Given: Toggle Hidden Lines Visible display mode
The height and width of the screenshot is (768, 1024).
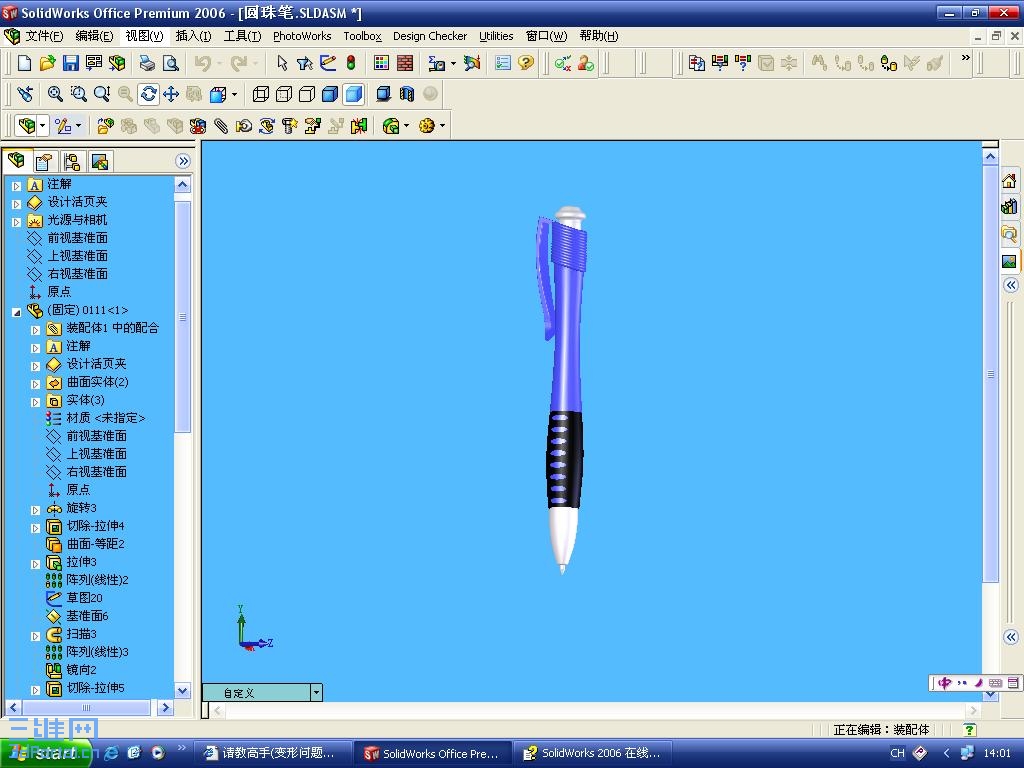Looking at the screenshot, I should click(x=283, y=94).
